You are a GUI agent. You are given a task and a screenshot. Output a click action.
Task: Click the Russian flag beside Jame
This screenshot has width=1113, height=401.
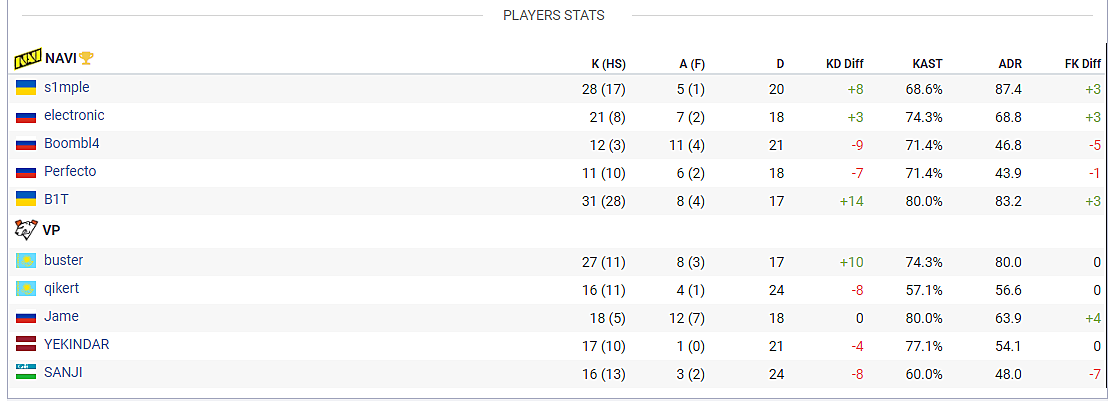(26, 317)
